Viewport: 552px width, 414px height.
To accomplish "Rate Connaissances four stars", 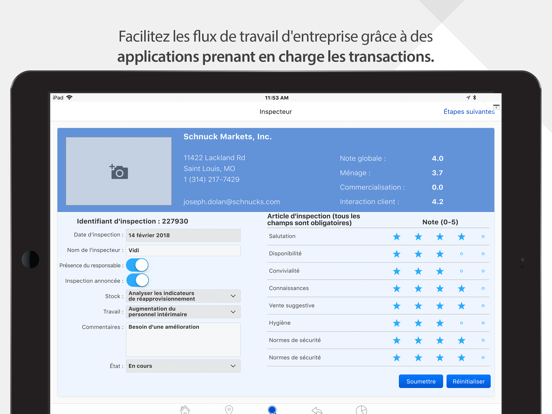I will [462, 289].
